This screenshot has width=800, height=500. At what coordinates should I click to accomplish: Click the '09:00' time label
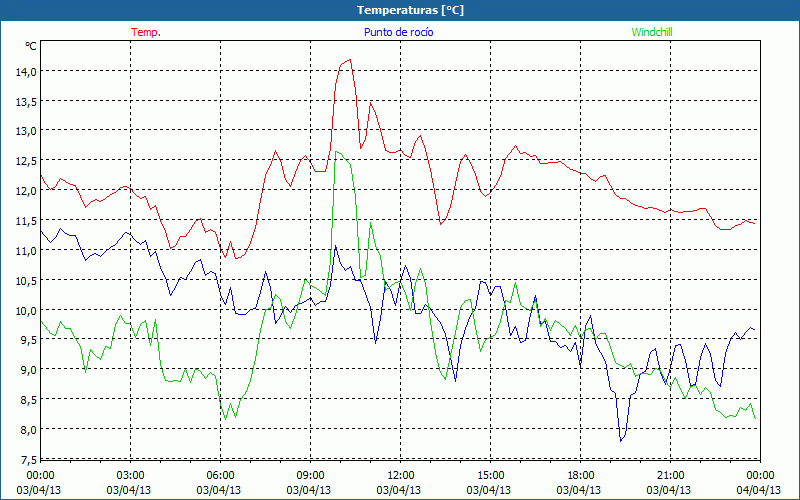(310, 476)
